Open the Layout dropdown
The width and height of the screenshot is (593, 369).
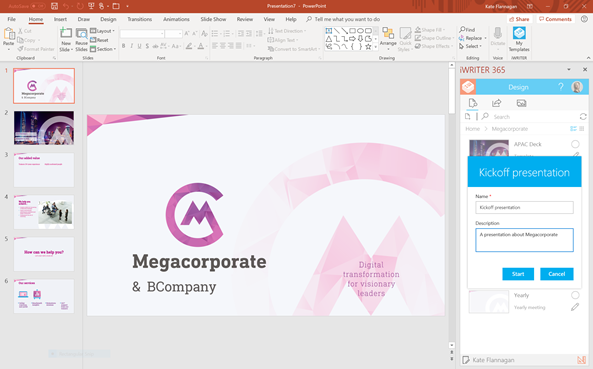click(102, 31)
